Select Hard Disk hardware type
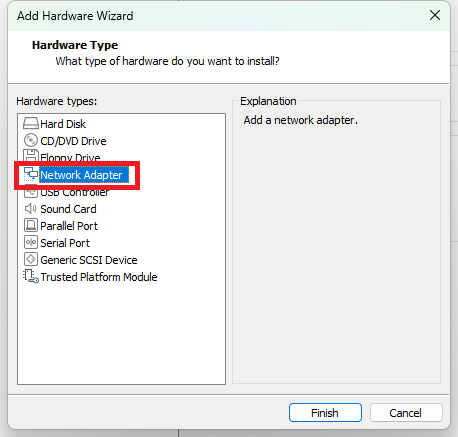The image size is (458, 437). pyautogui.click(x=63, y=124)
